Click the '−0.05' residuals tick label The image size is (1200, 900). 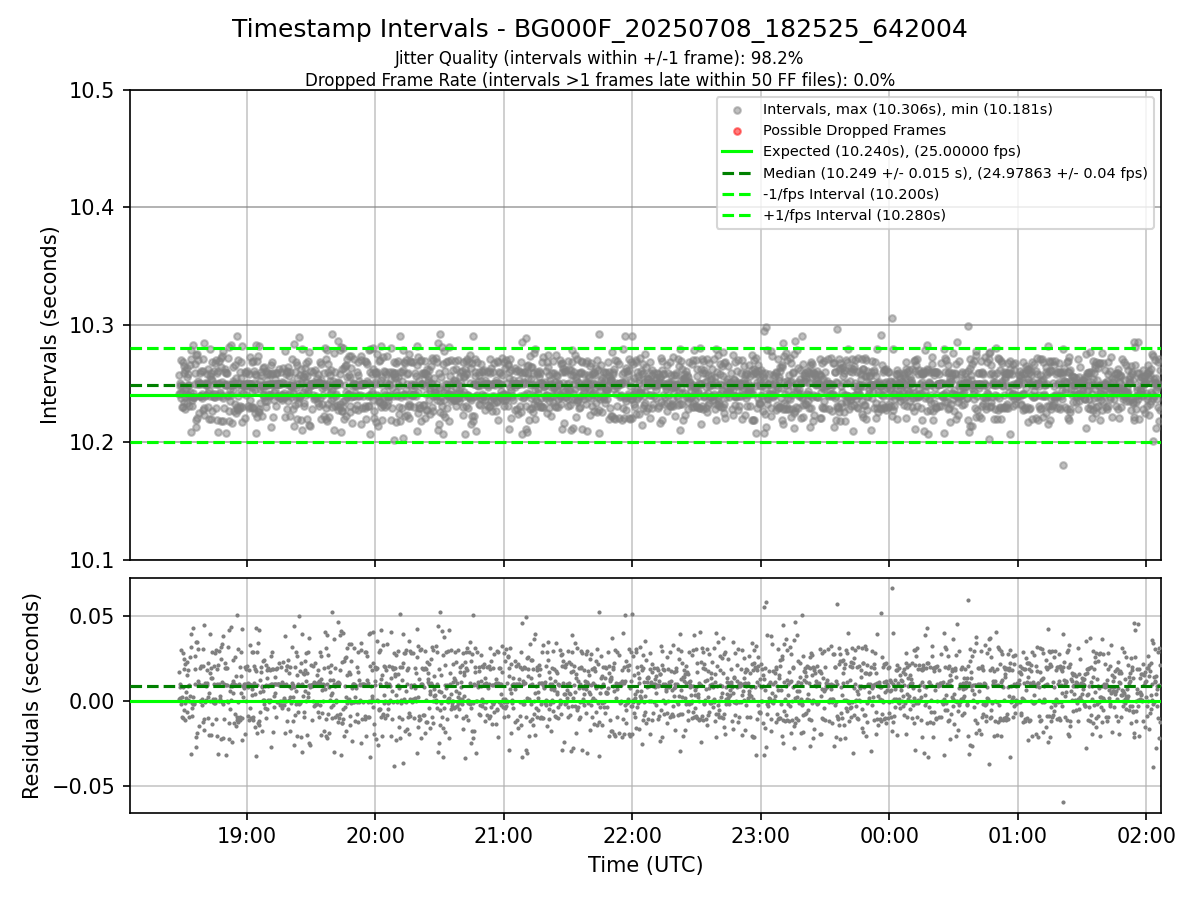point(85,786)
